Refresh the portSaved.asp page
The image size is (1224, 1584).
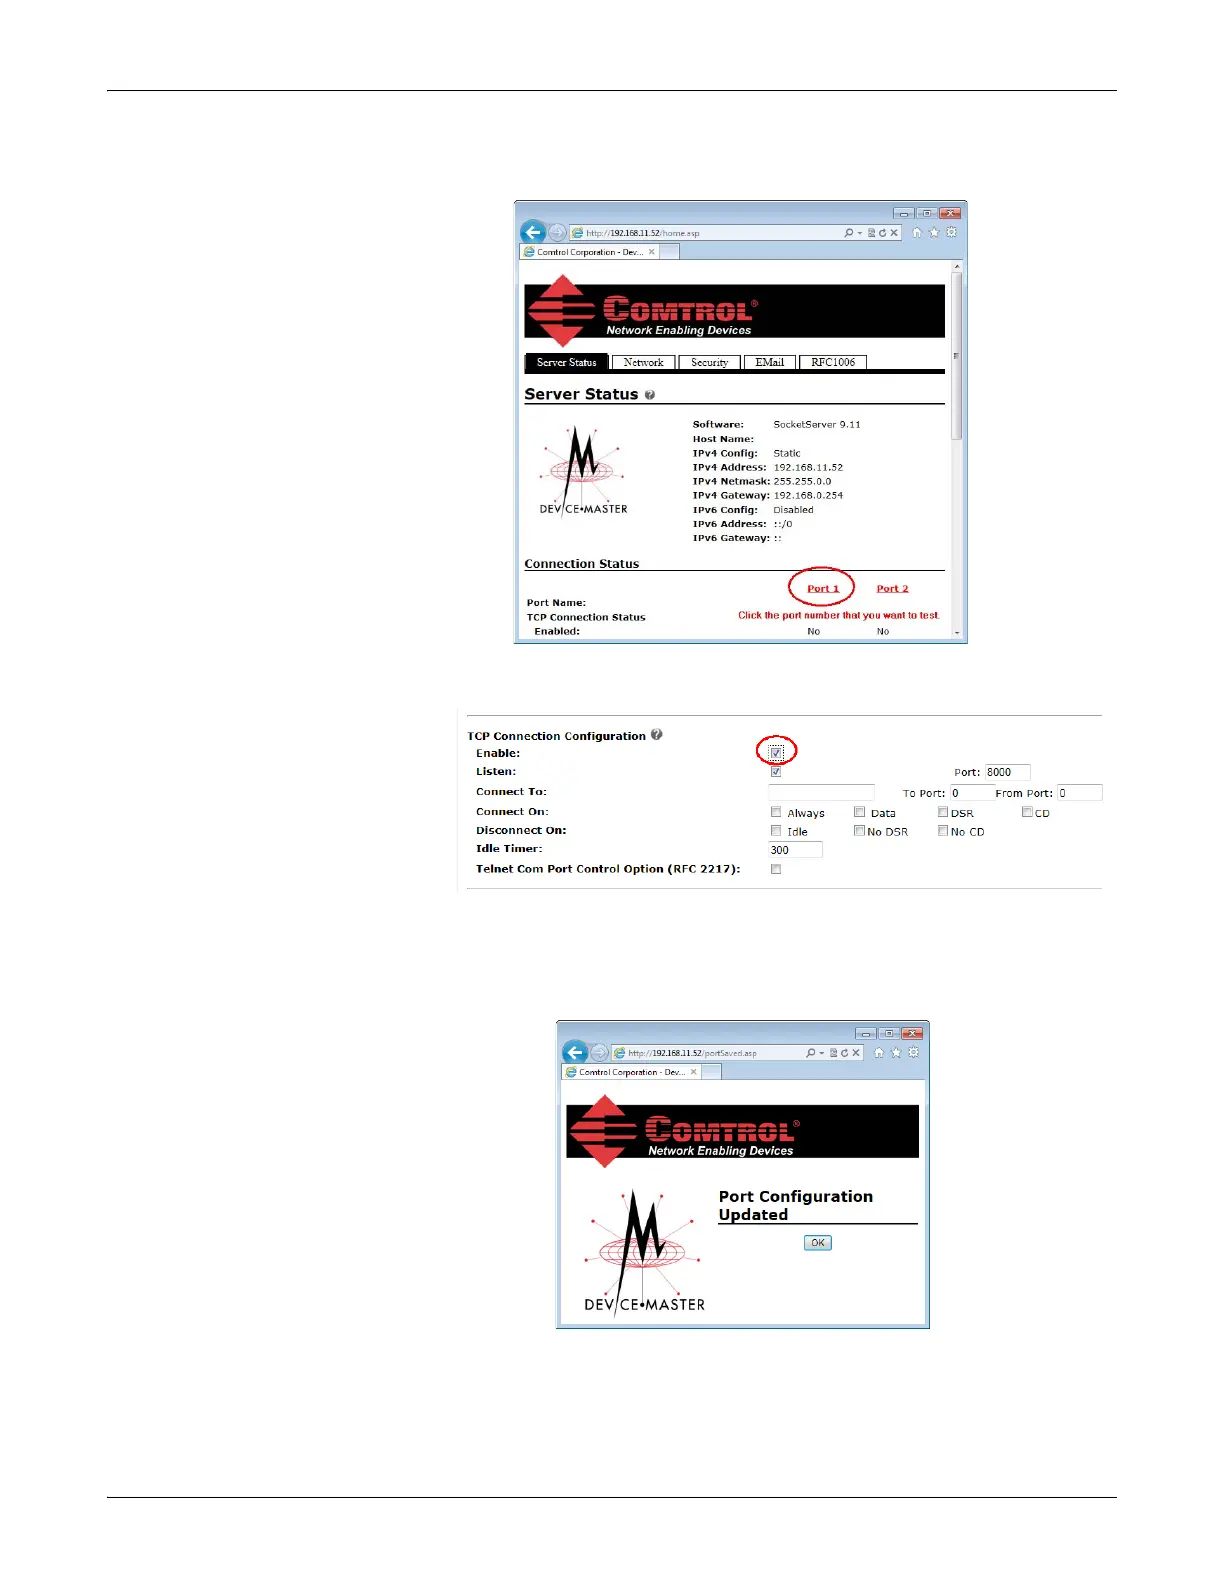(844, 1053)
